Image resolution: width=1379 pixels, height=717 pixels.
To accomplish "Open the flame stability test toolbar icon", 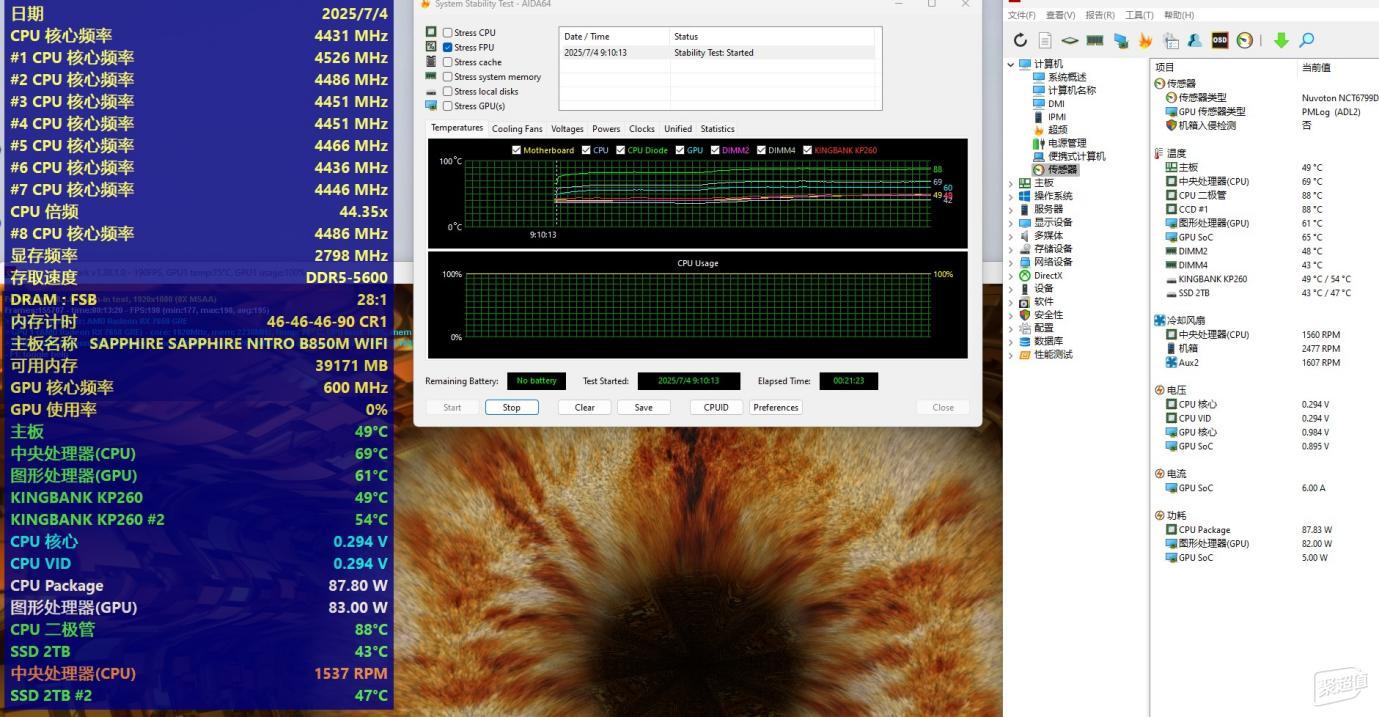I will 1145,40.
